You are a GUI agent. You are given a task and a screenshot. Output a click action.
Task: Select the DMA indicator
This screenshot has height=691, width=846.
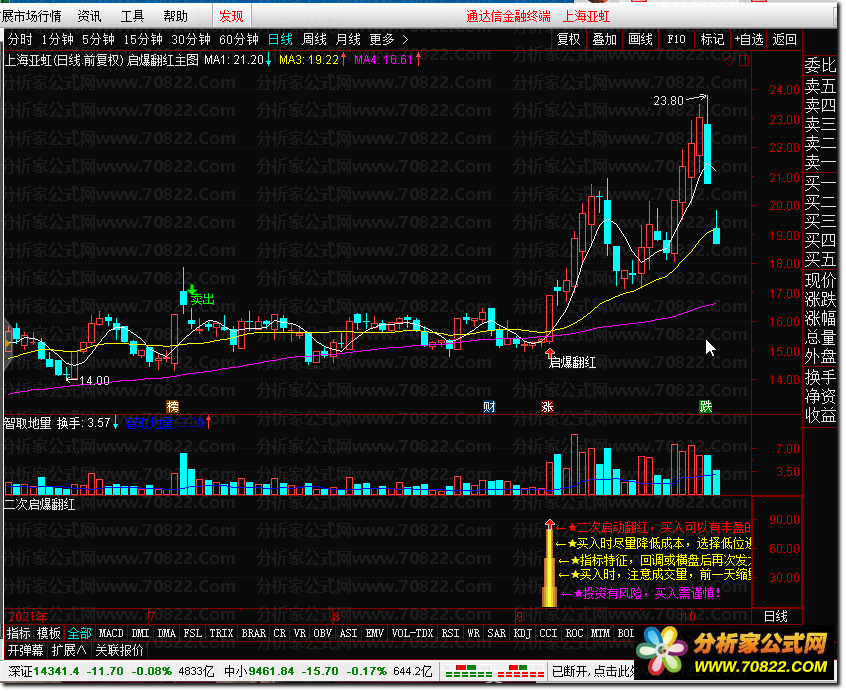[x=166, y=633]
